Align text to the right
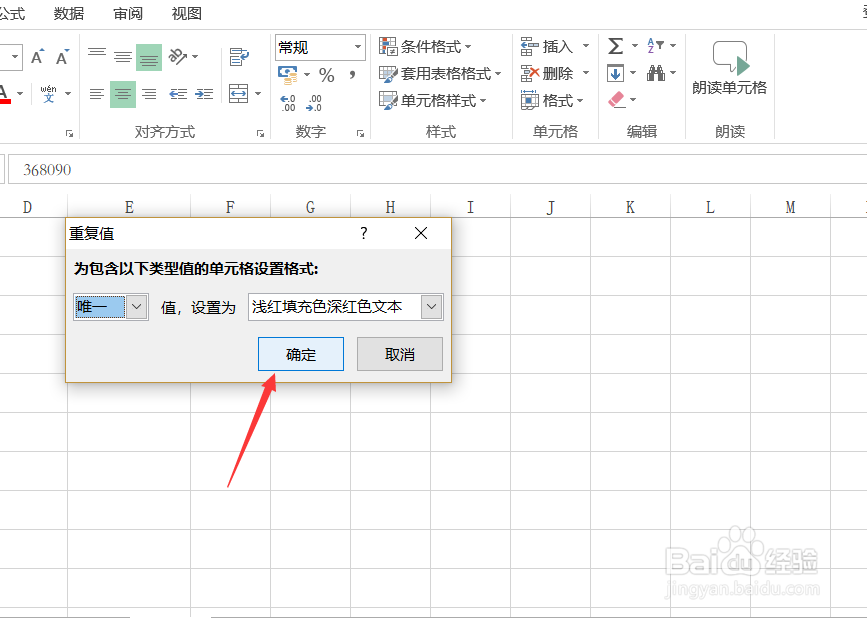 (x=149, y=94)
